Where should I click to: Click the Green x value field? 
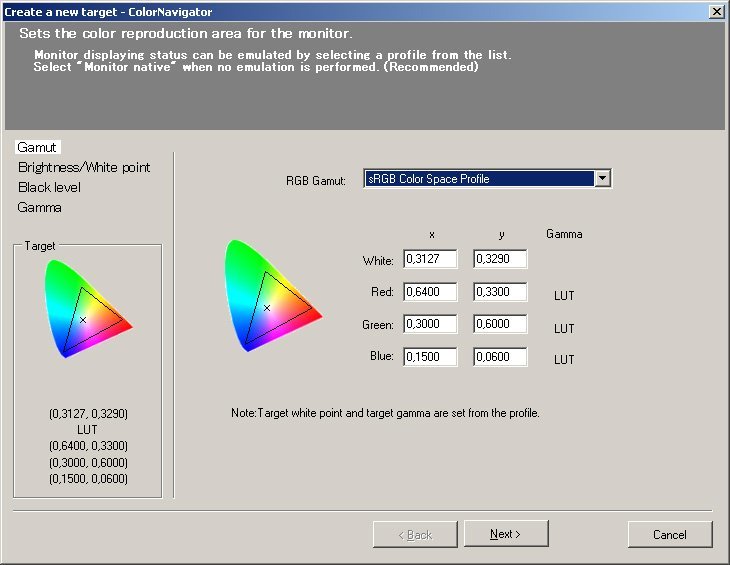click(430, 324)
